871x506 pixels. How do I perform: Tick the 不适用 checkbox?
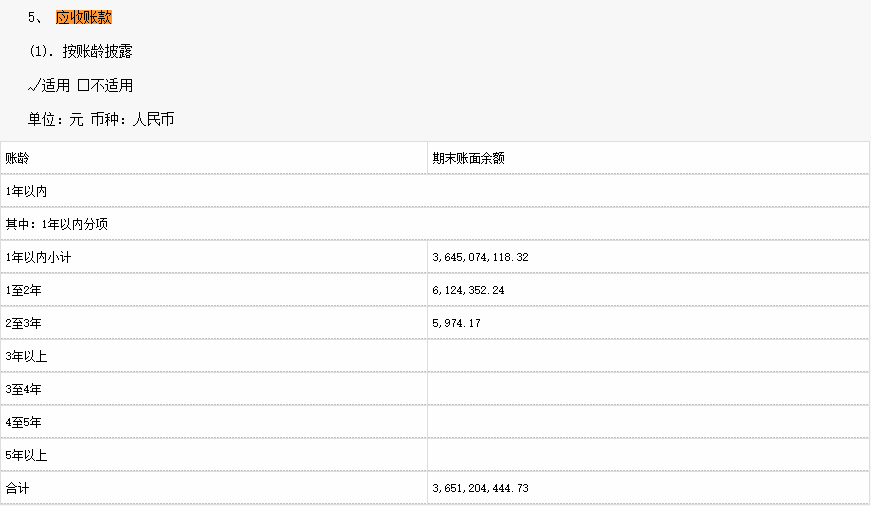pyautogui.click(x=83, y=86)
